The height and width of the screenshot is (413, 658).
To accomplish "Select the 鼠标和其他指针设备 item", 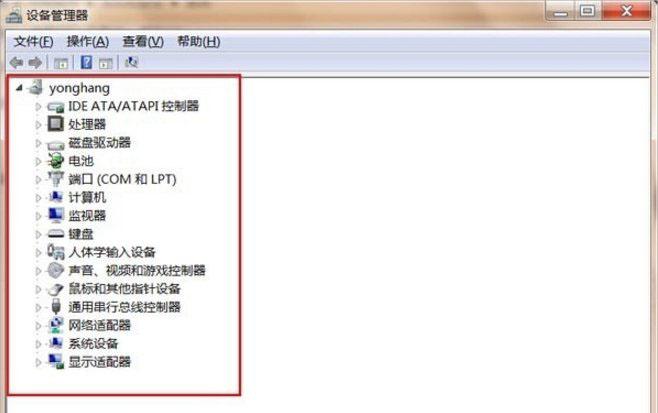I will click(x=124, y=289).
